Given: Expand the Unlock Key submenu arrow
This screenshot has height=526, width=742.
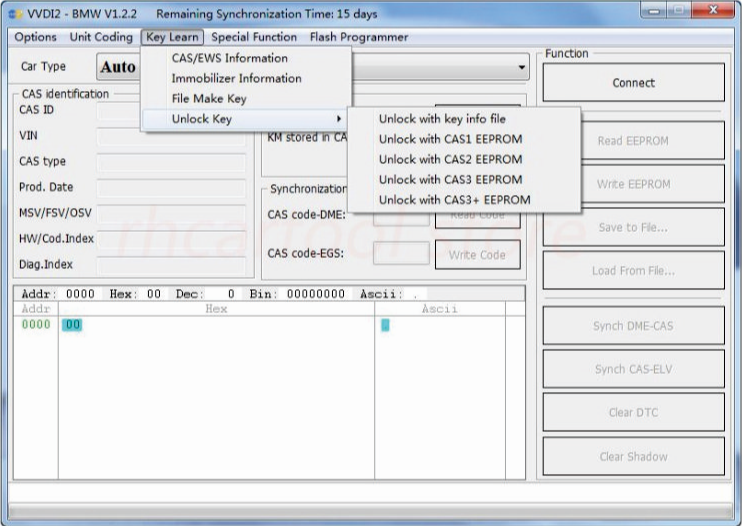Looking at the screenshot, I should click(338, 119).
